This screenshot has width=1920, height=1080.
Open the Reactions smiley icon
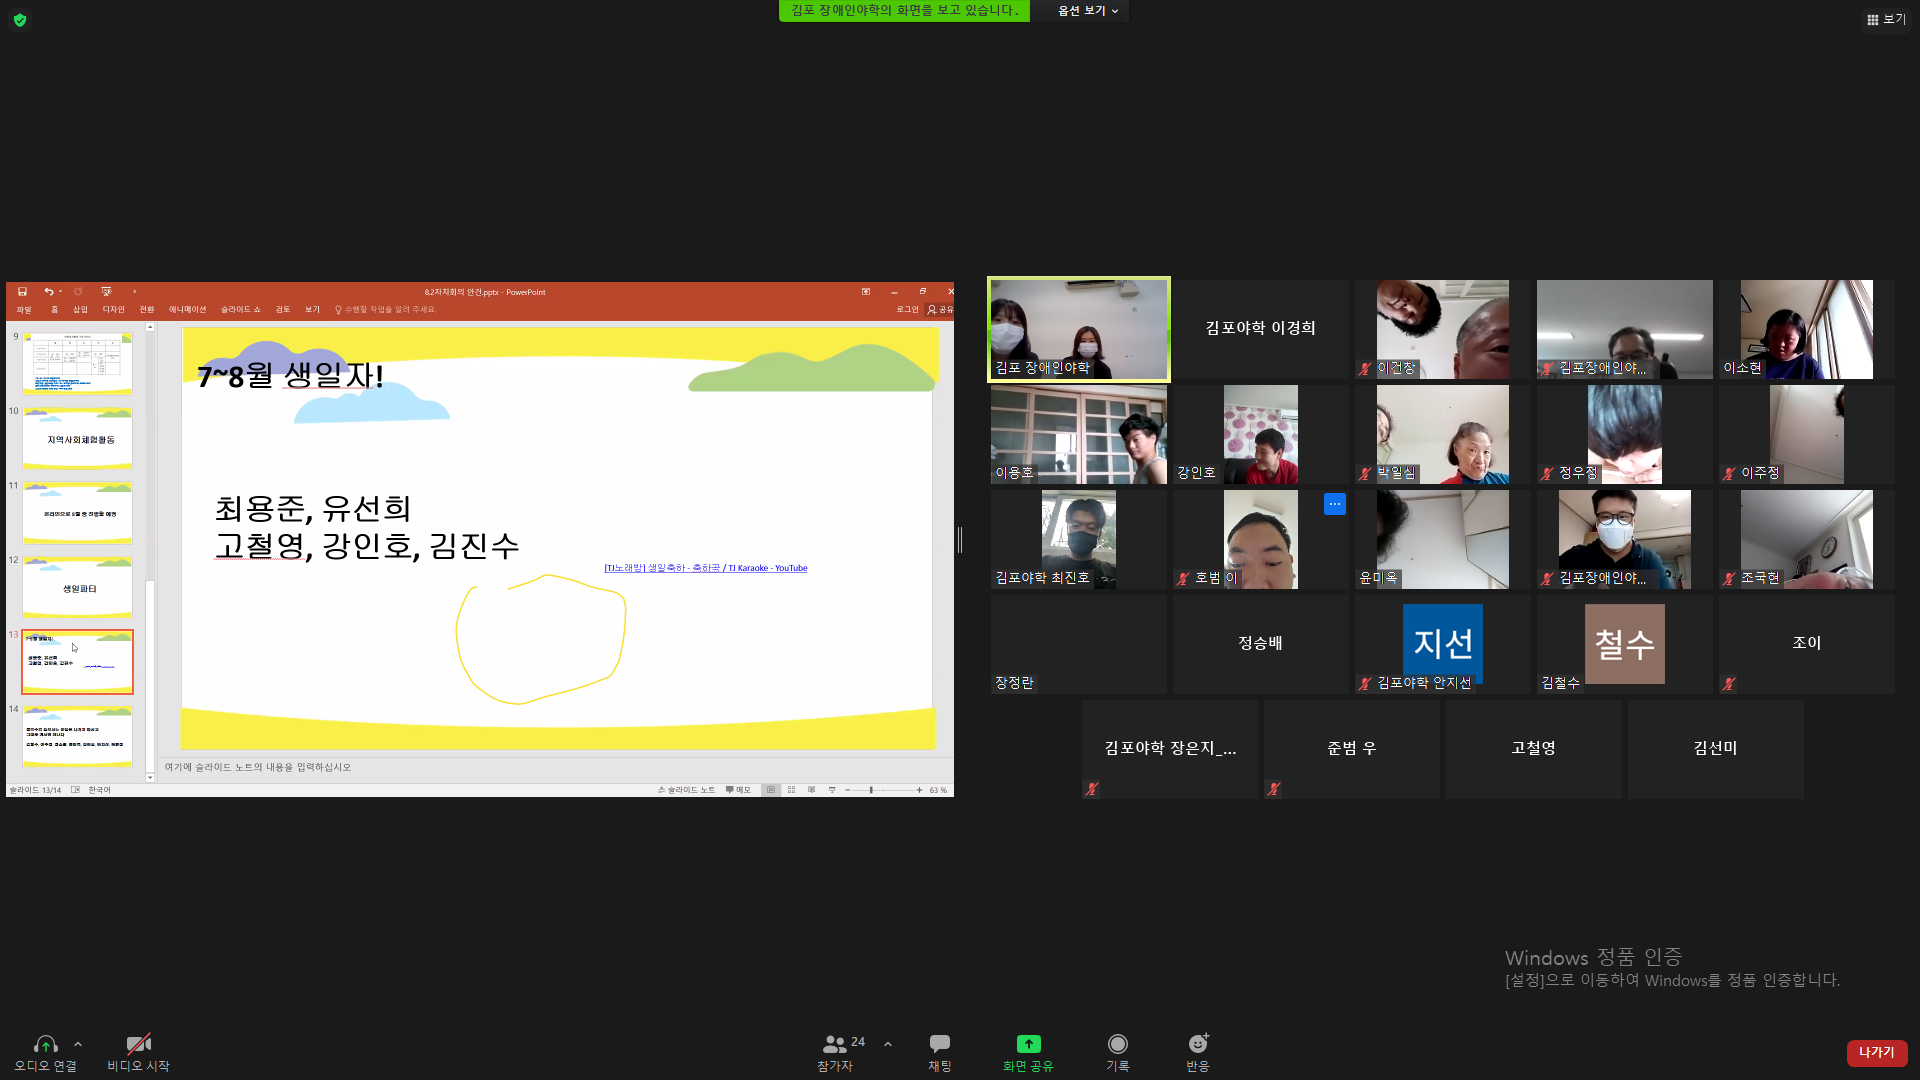click(x=1198, y=1044)
